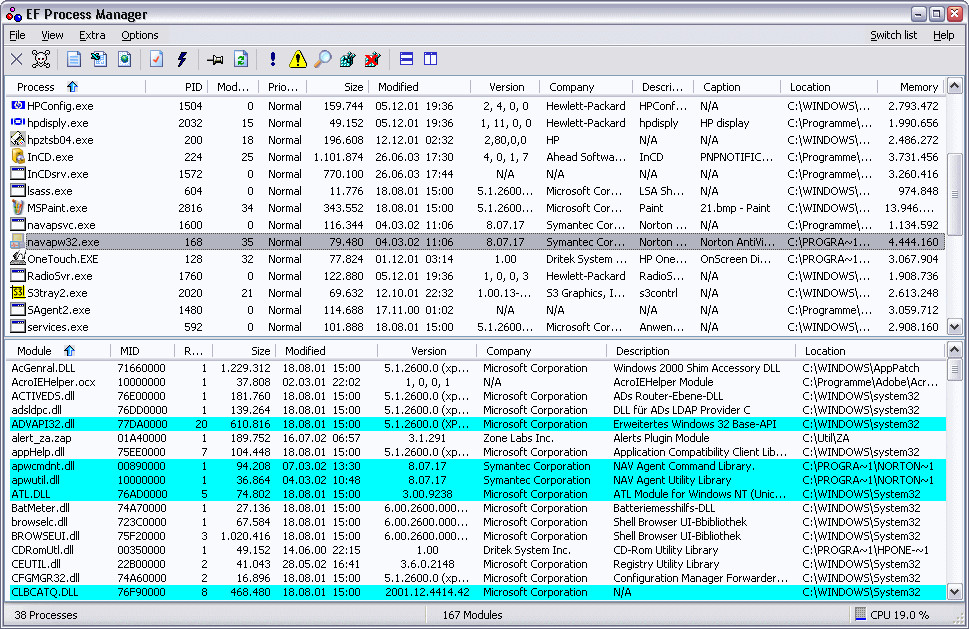Click the lightning bolt toolbar icon
Screen dimensions: 969x629
coord(182,59)
